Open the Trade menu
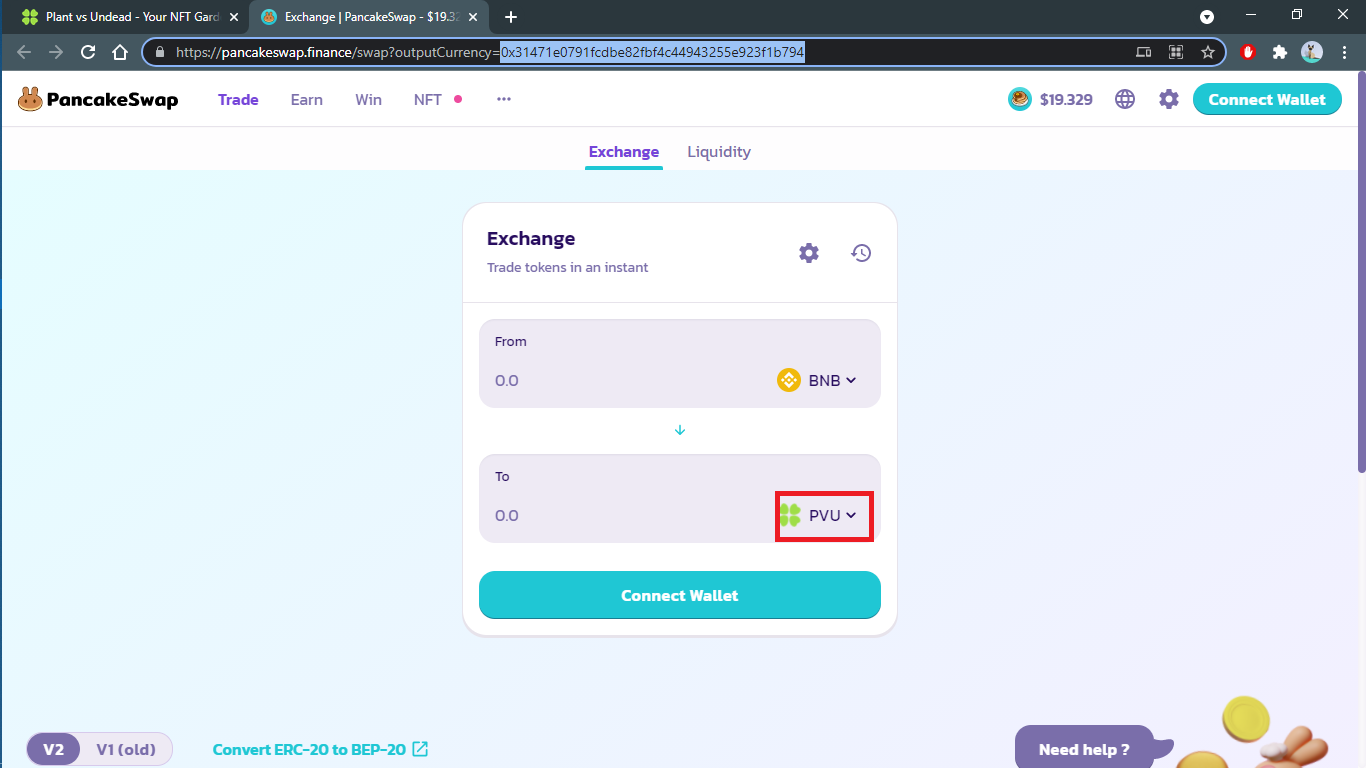The image size is (1366, 768). click(x=238, y=99)
